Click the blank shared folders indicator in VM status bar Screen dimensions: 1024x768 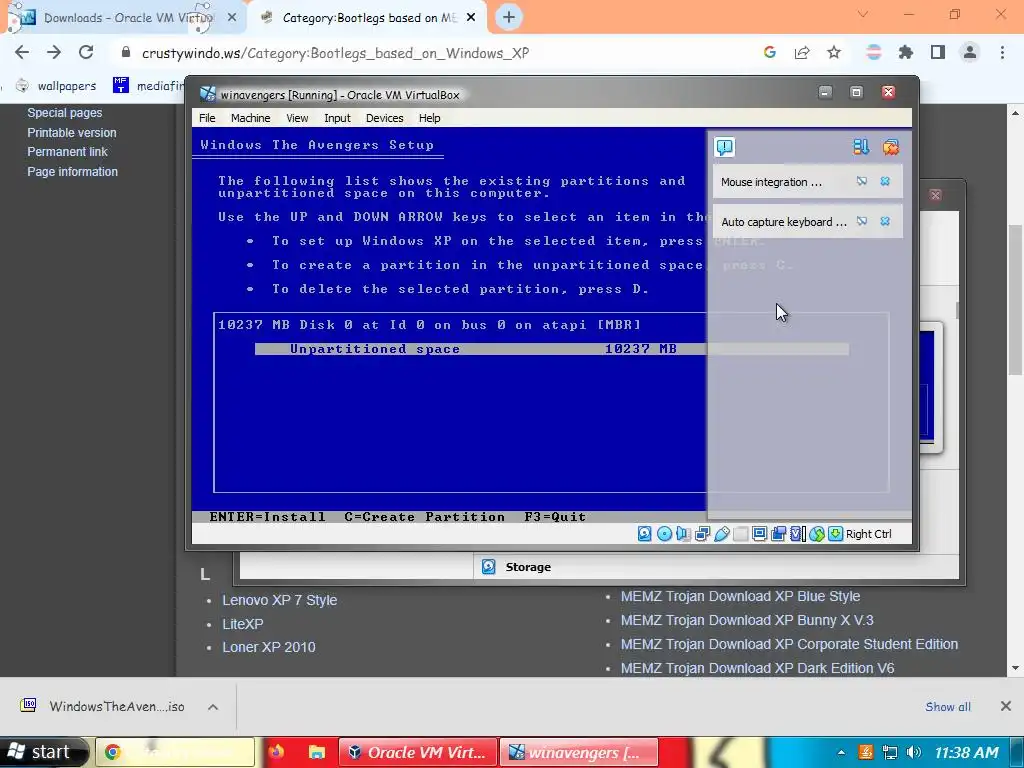741,534
